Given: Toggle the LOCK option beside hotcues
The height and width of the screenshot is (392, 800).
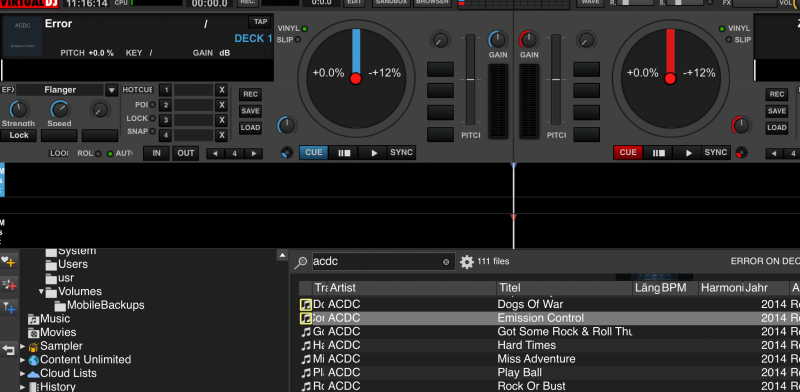Looking at the screenshot, I should 153,118.
